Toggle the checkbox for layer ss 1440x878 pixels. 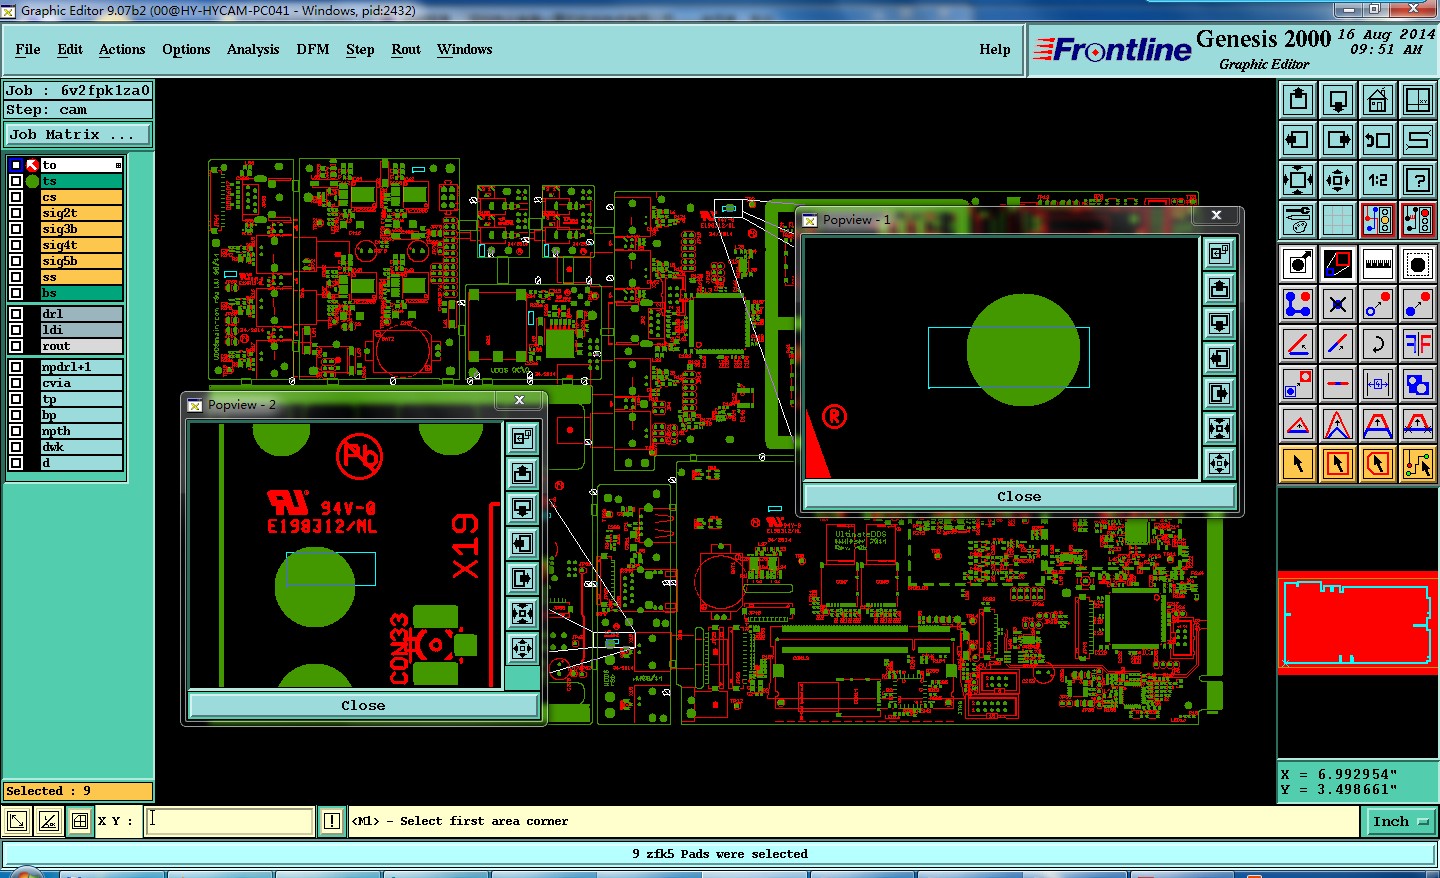tap(16, 277)
